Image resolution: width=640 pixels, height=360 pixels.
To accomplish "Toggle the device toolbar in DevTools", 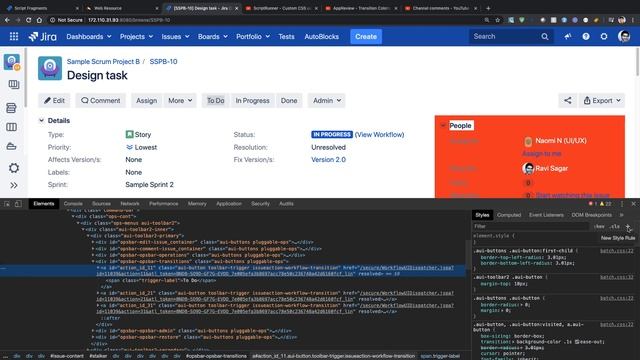I will [x=18, y=204].
